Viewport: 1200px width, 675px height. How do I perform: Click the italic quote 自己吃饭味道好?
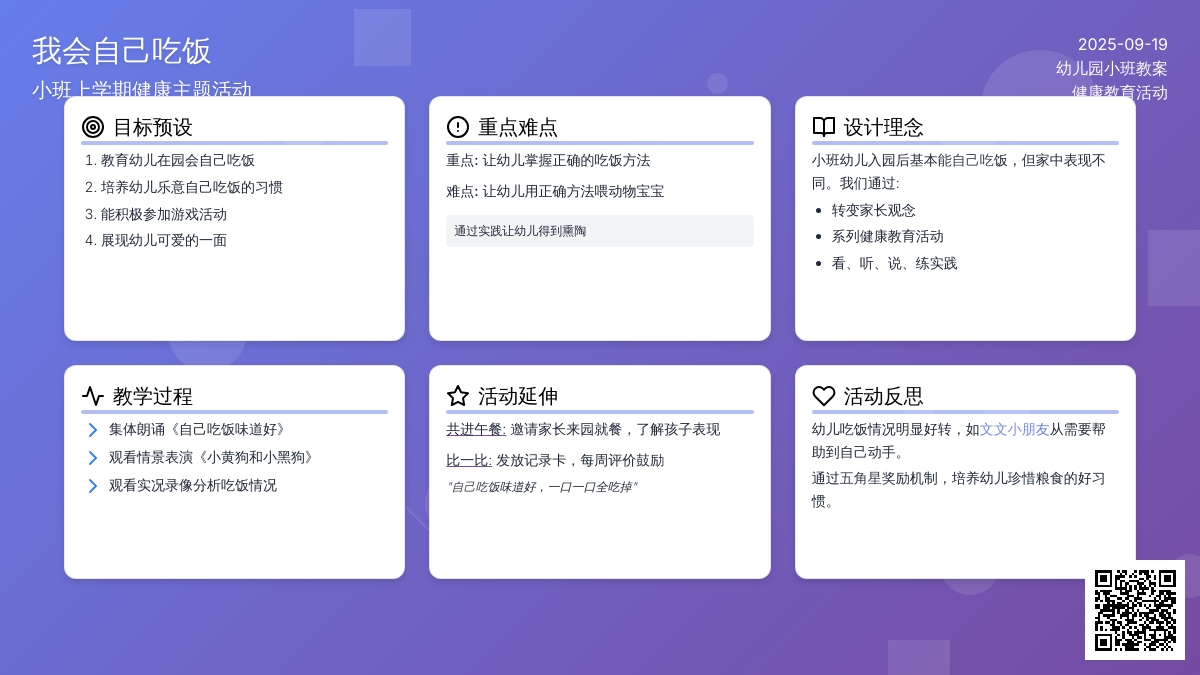coord(541,487)
